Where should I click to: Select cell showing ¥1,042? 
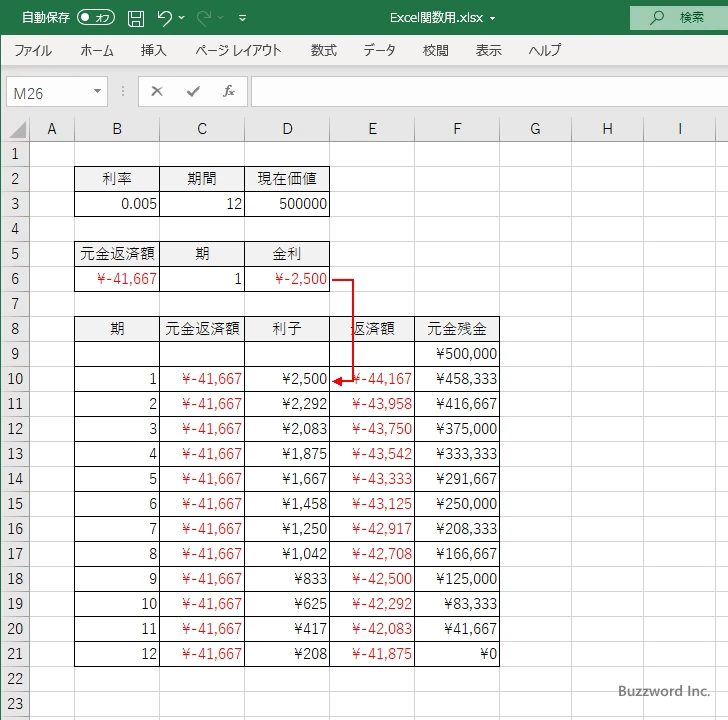287,554
